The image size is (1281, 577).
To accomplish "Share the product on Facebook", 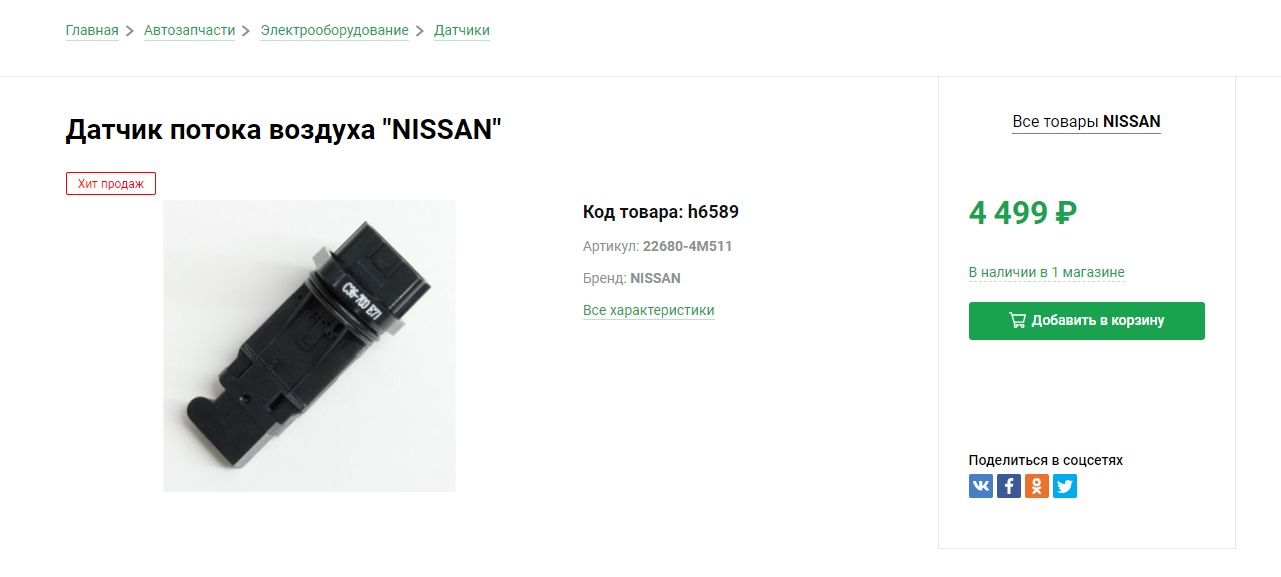I will pos(1009,487).
